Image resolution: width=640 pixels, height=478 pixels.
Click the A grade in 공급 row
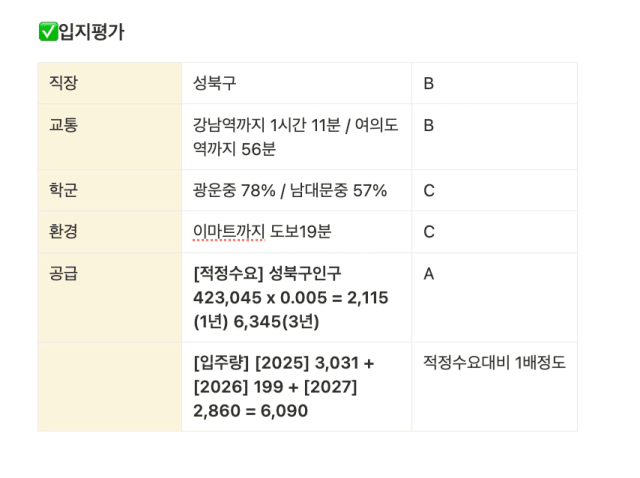pyautogui.click(x=429, y=274)
